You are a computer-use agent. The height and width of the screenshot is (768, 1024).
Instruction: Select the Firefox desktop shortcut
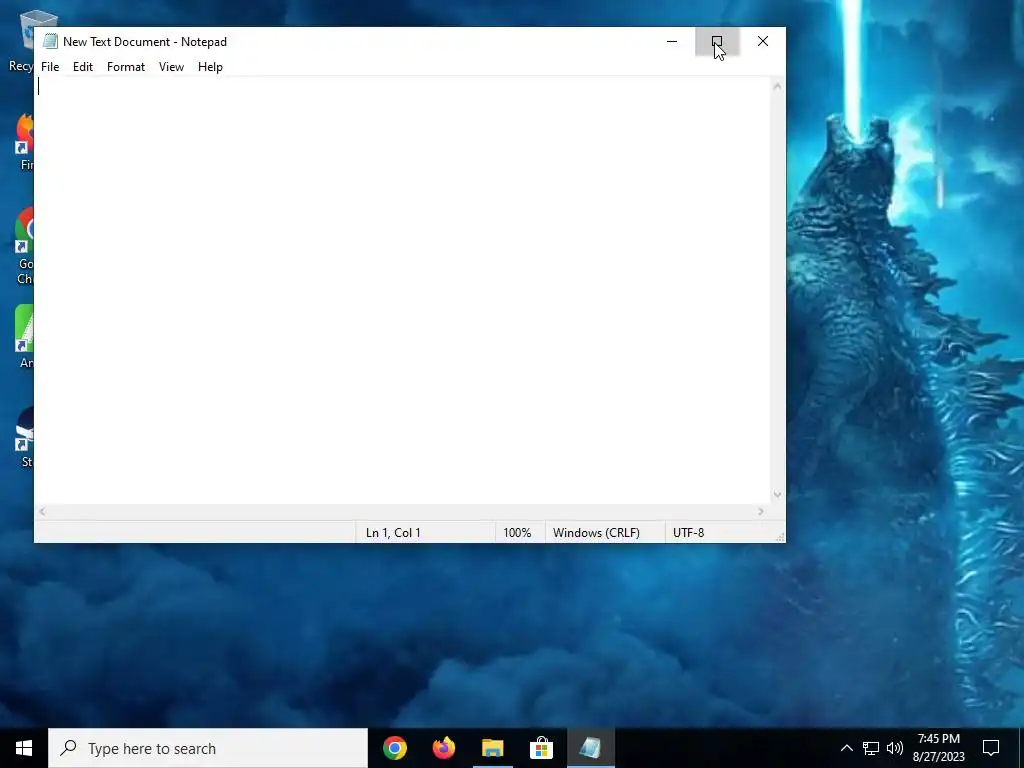point(25,142)
